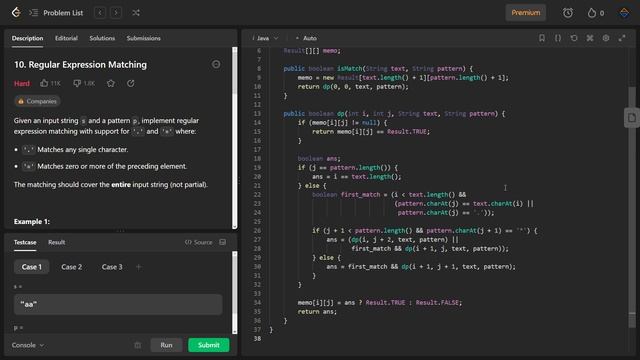The height and width of the screenshot is (360, 640).
Task: Open the Java language dropdown
Action: (265, 38)
